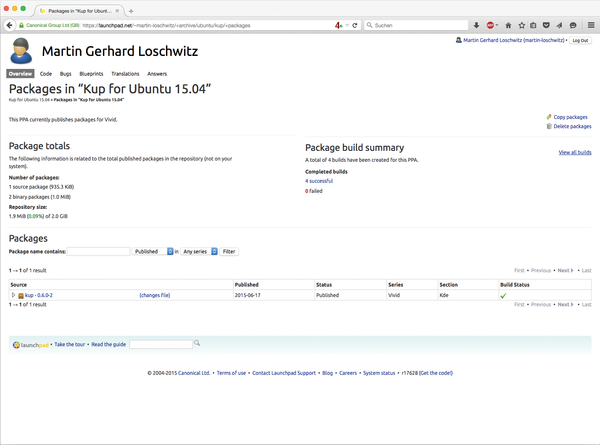Click Copy packages link
The height and width of the screenshot is (445, 600).
[570, 117]
